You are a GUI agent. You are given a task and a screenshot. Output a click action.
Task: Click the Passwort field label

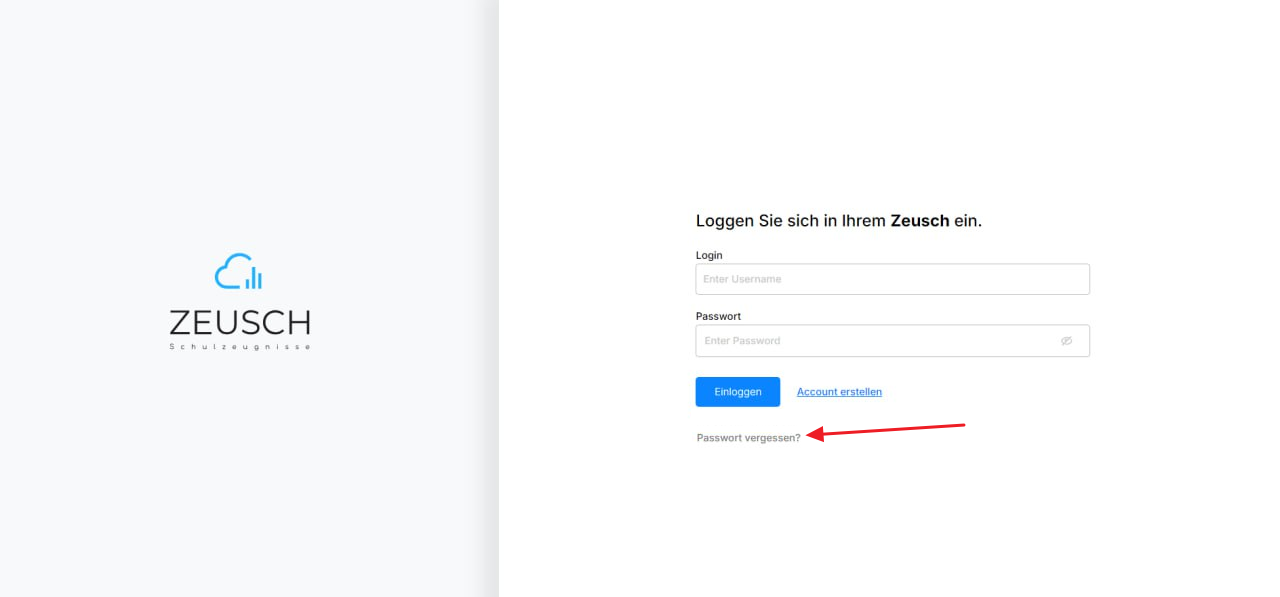tap(718, 316)
